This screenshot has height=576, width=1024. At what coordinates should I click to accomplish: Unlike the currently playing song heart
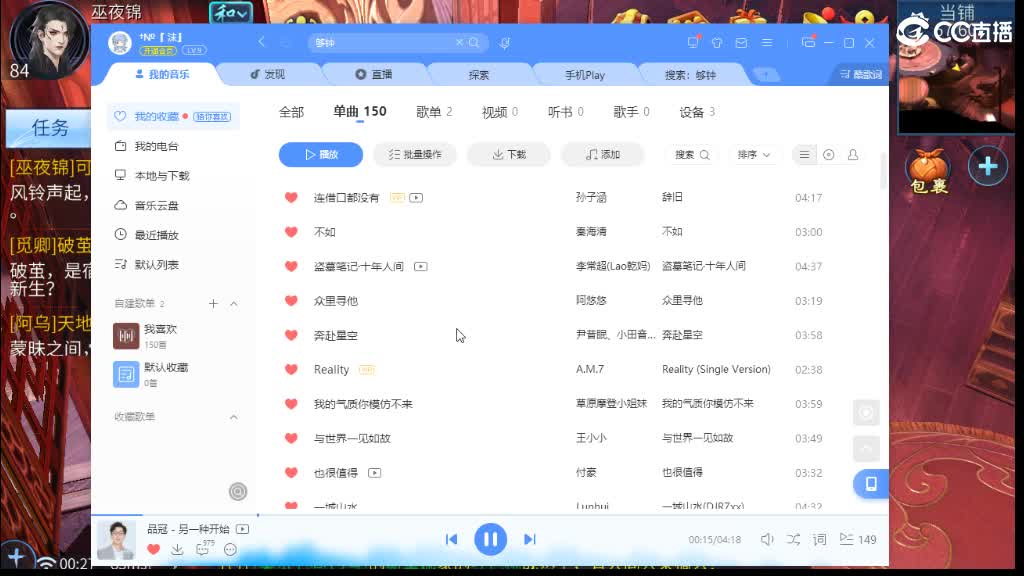pos(153,550)
